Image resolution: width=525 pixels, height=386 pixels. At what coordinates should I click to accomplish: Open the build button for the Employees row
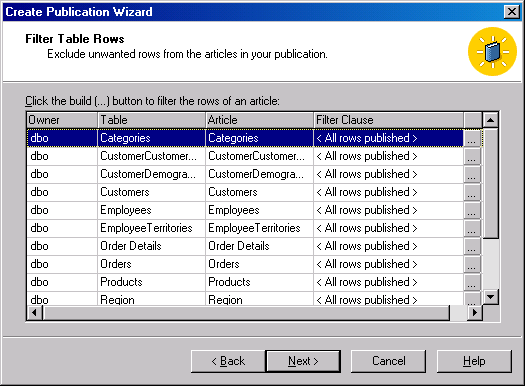(472, 210)
